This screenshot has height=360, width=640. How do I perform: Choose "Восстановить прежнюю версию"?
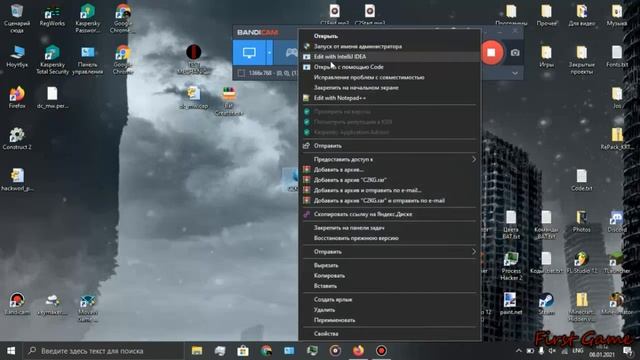point(389,238)
